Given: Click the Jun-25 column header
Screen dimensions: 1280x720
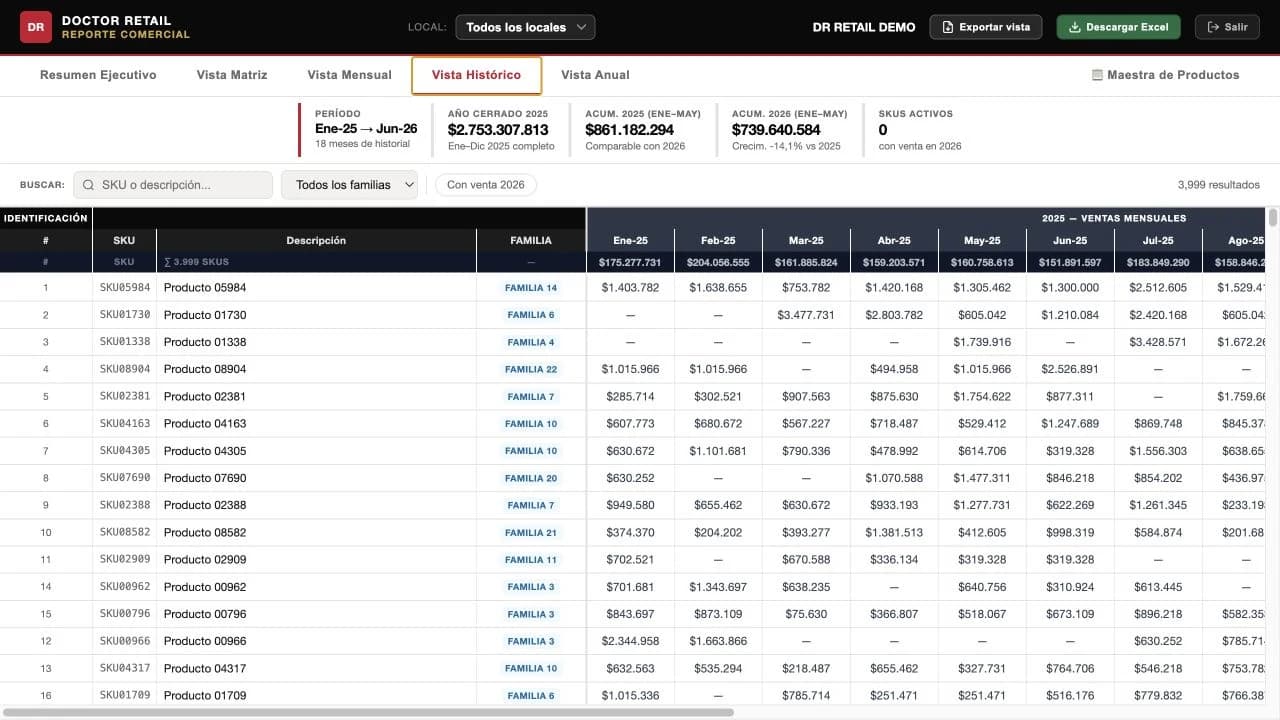Looking at the screenshot, I should click(x=1070, y=240).
